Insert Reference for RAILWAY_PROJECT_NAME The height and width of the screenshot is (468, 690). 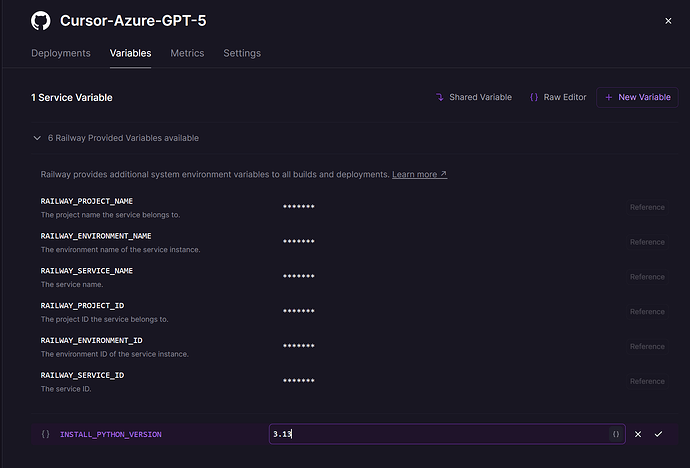click(646, 207)
